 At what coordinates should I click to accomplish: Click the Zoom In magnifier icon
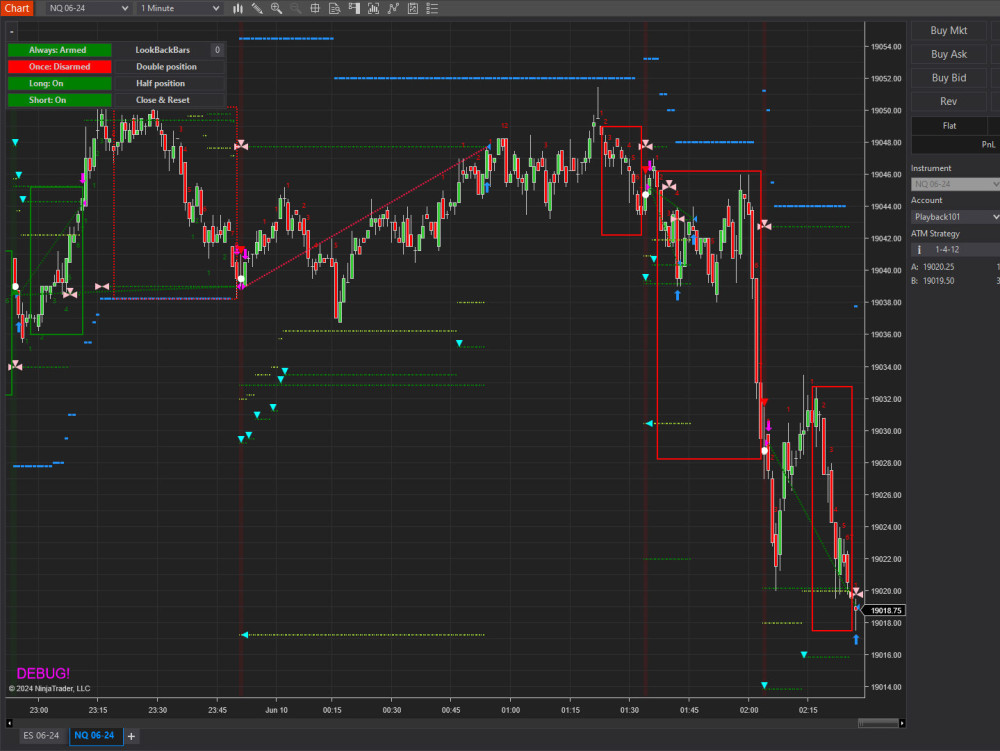click(276, 8)
